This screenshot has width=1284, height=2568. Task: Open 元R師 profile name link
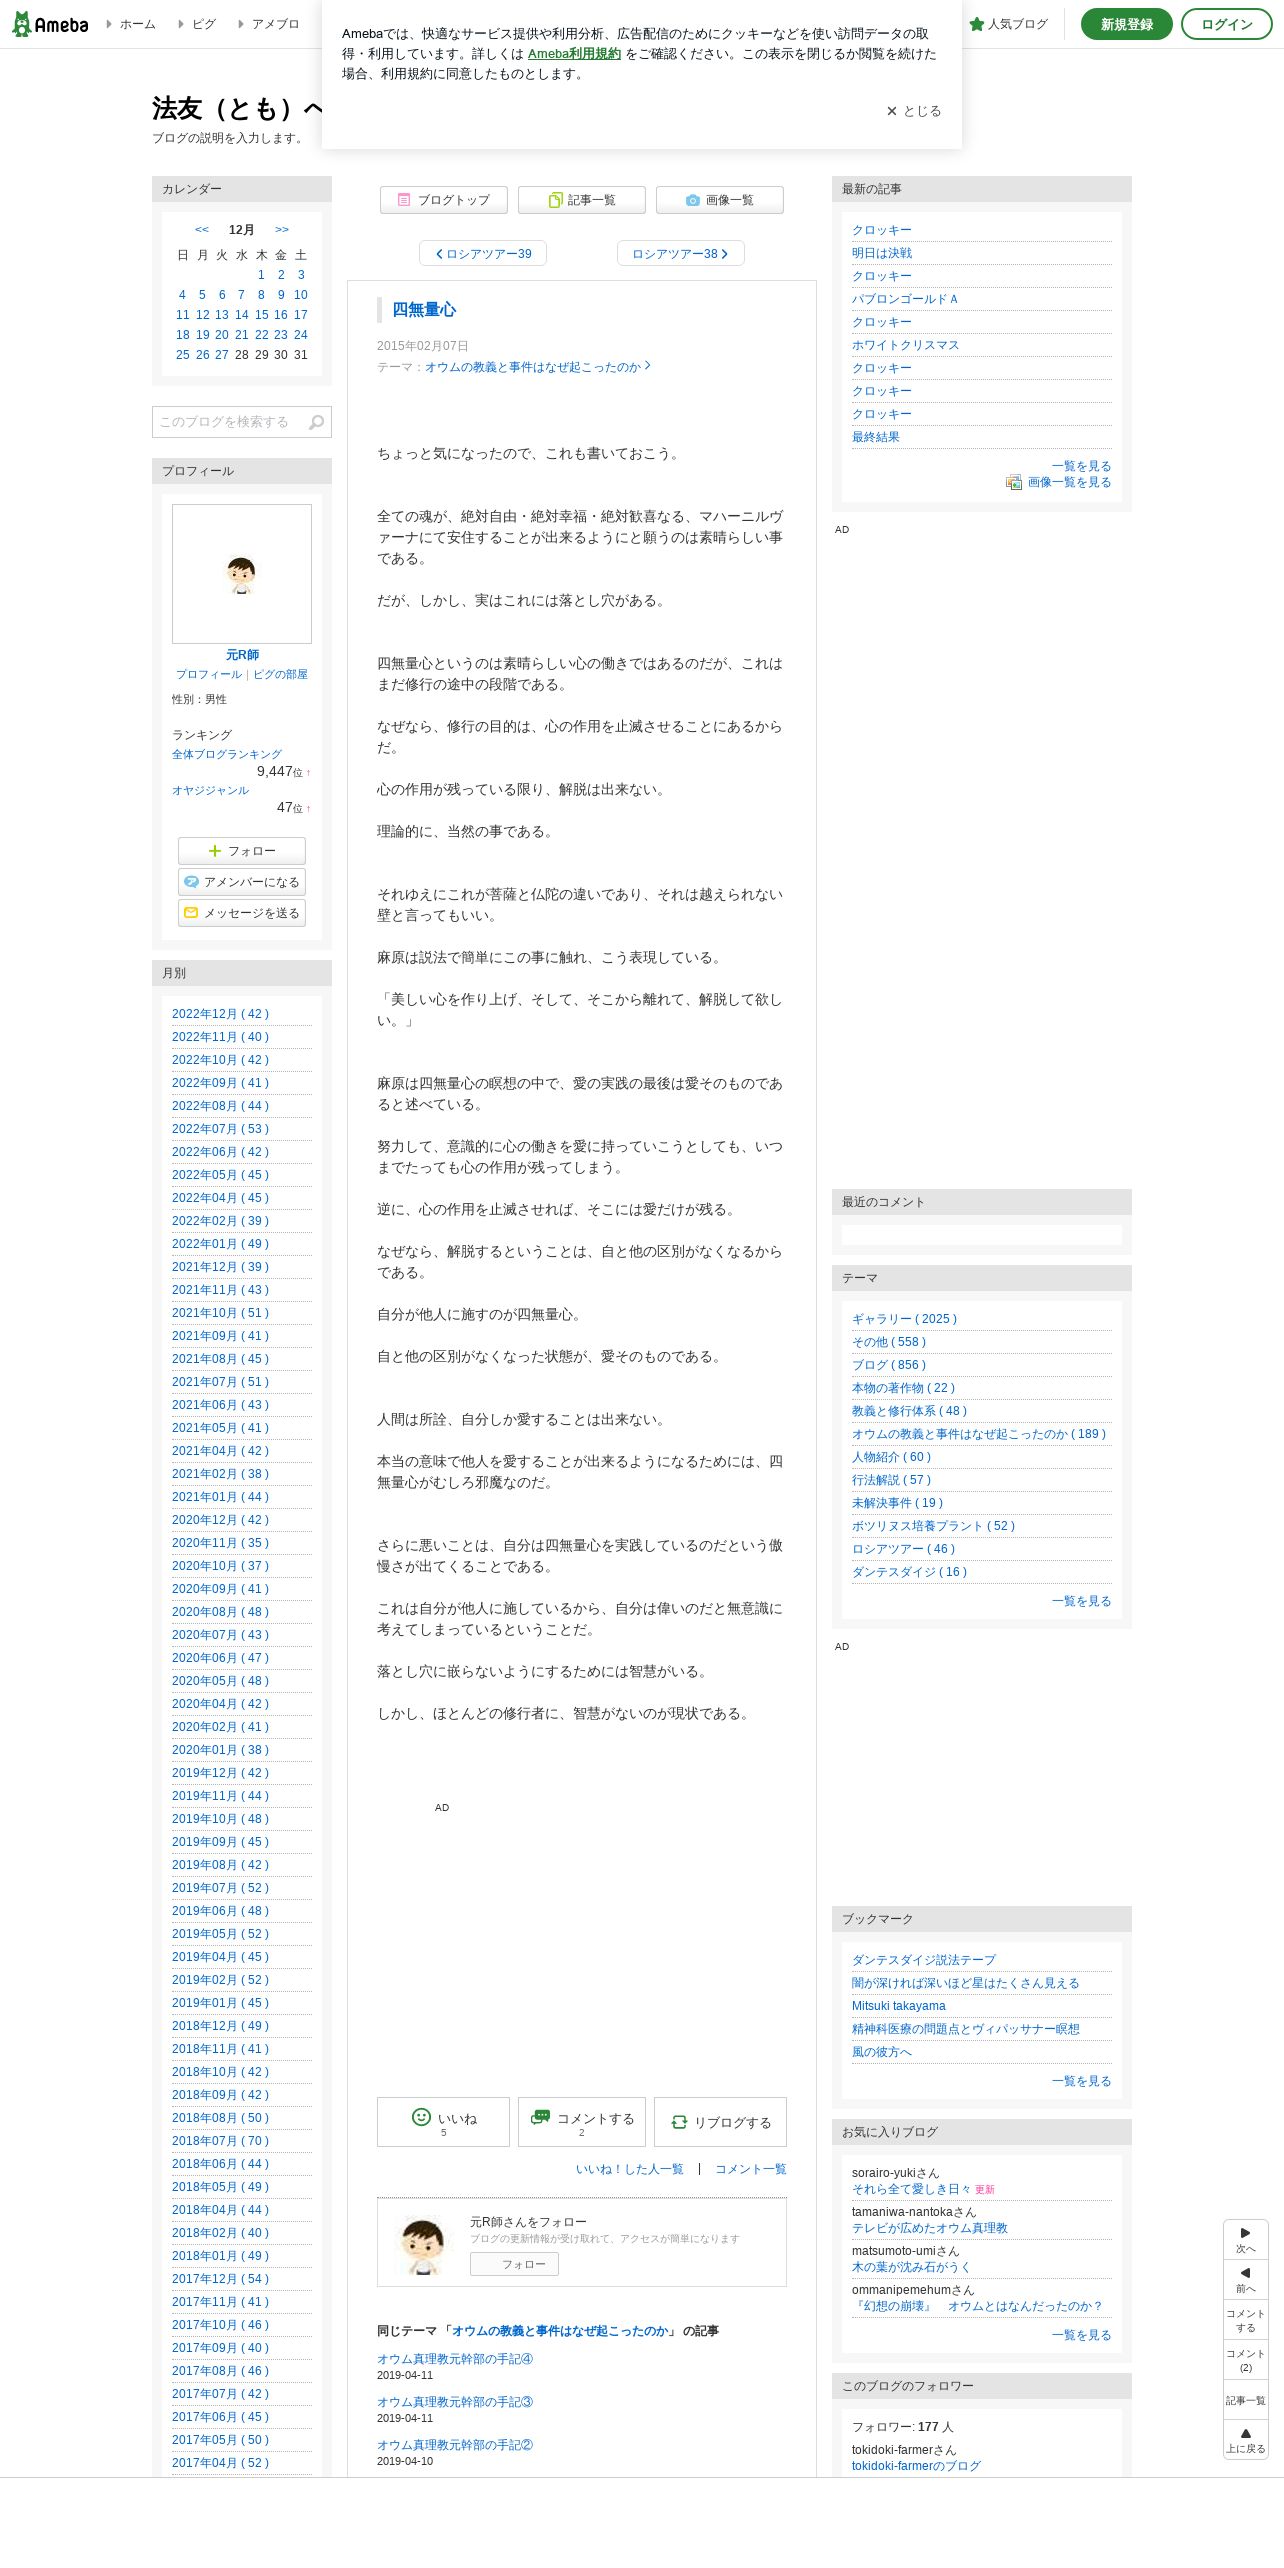coord(242,655)
